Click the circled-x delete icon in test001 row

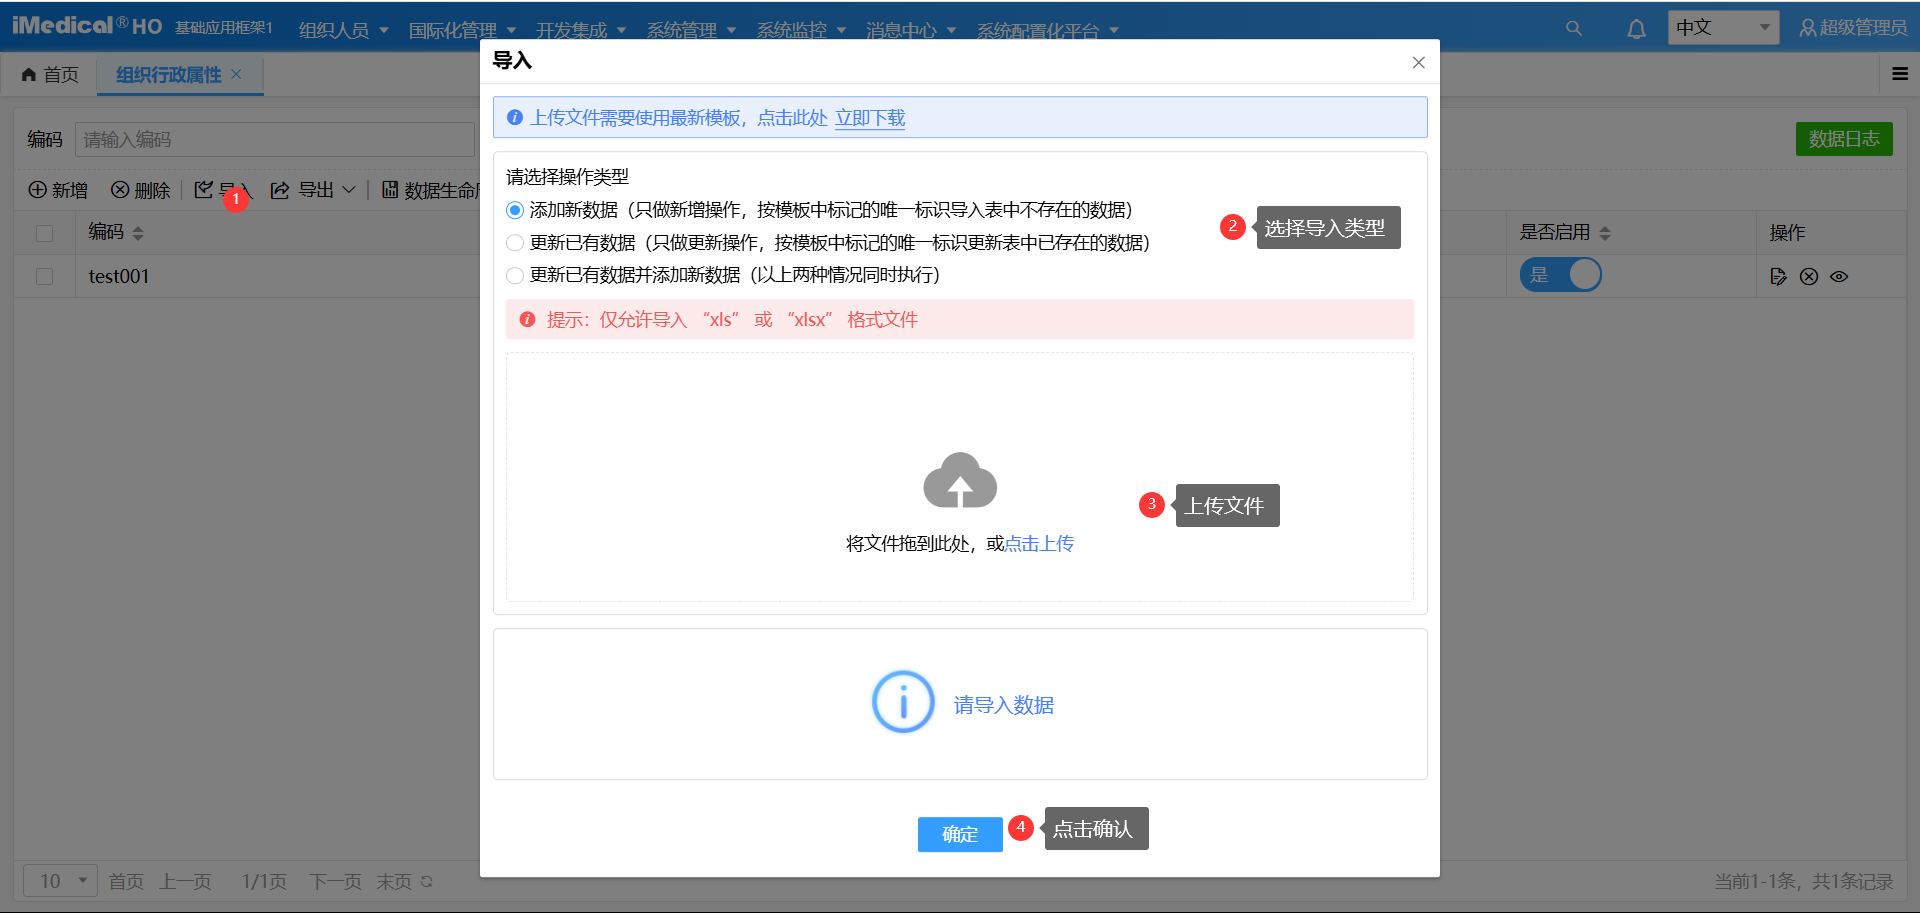point(1809,277)
